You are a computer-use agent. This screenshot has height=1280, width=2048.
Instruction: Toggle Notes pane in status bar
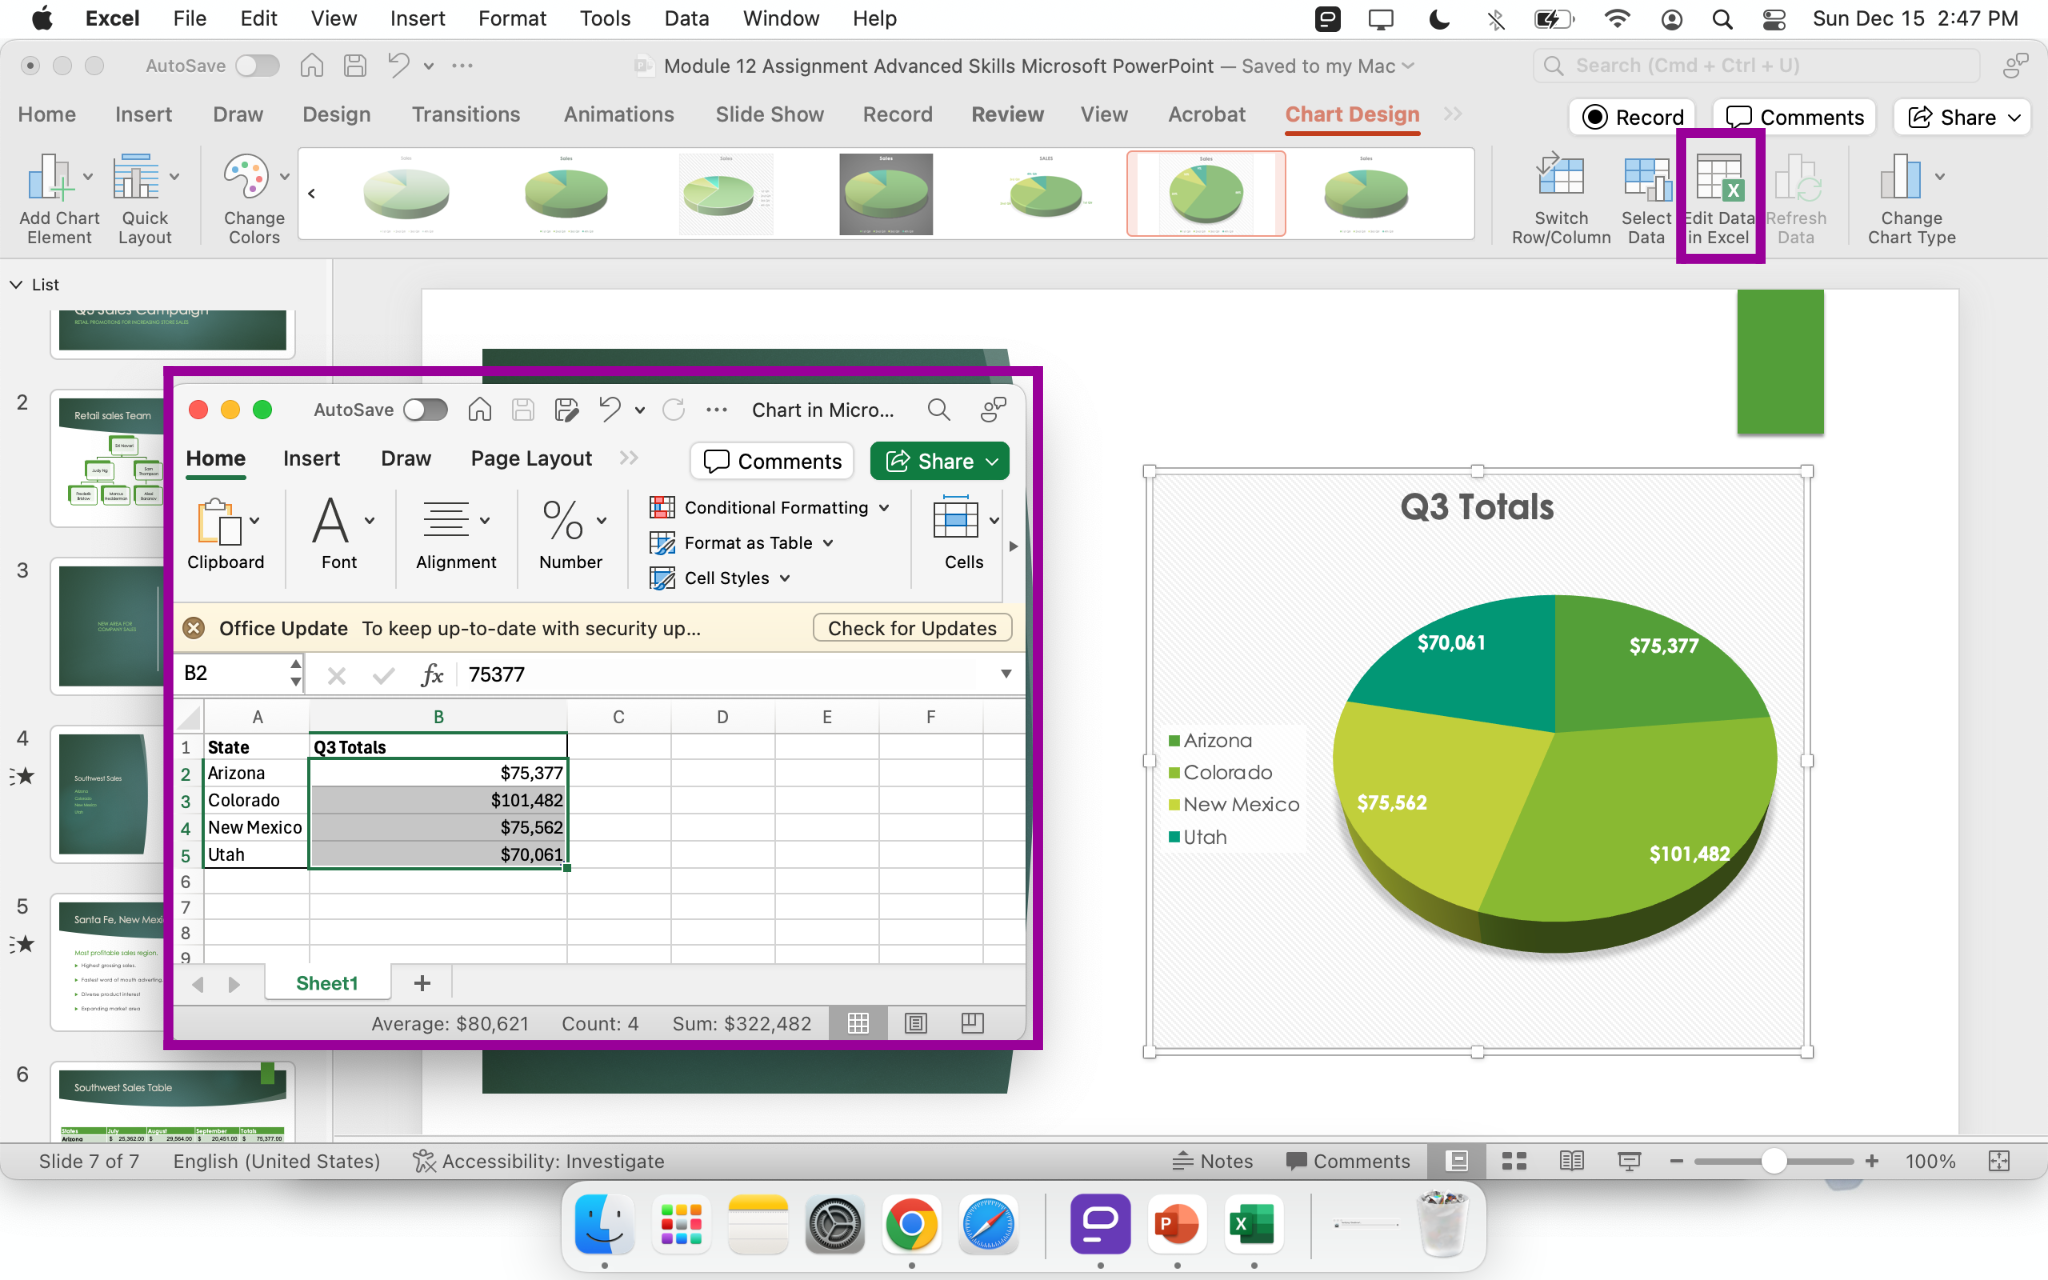1212,1161
